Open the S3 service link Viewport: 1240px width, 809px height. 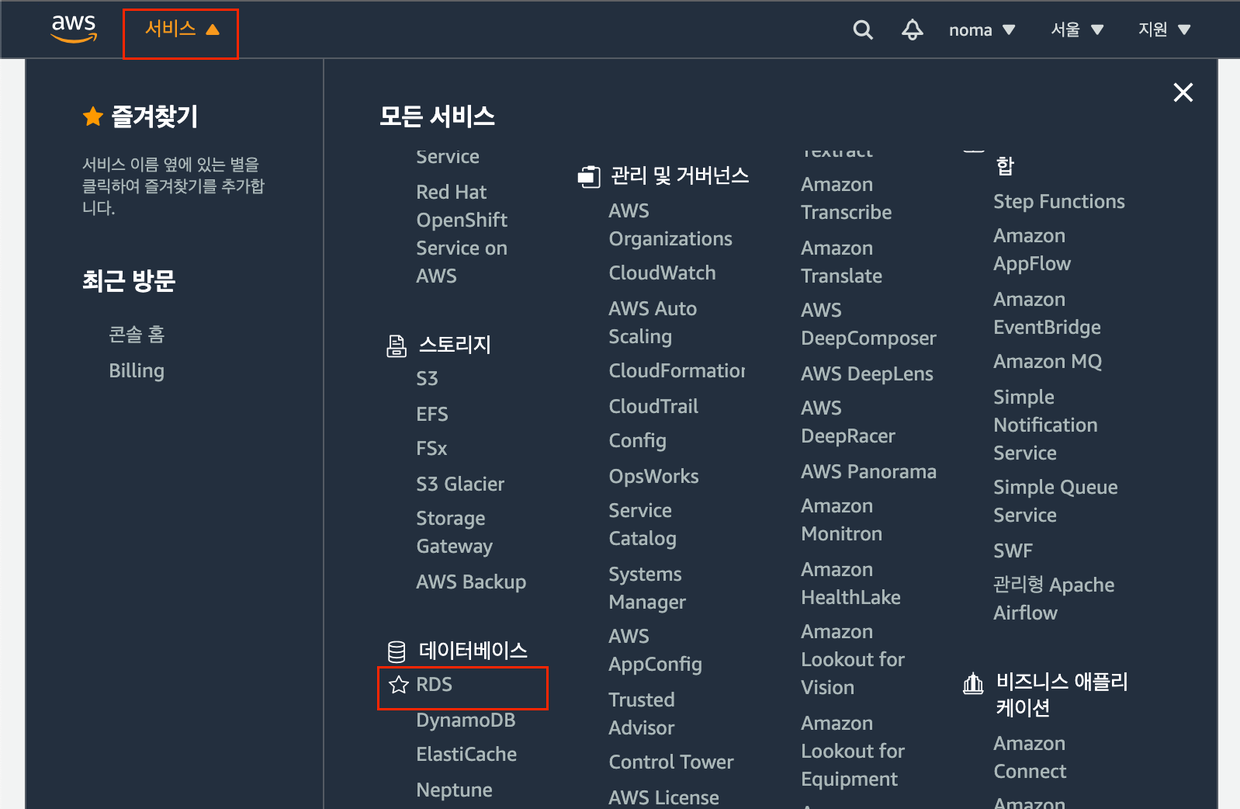tap(427, 378)
